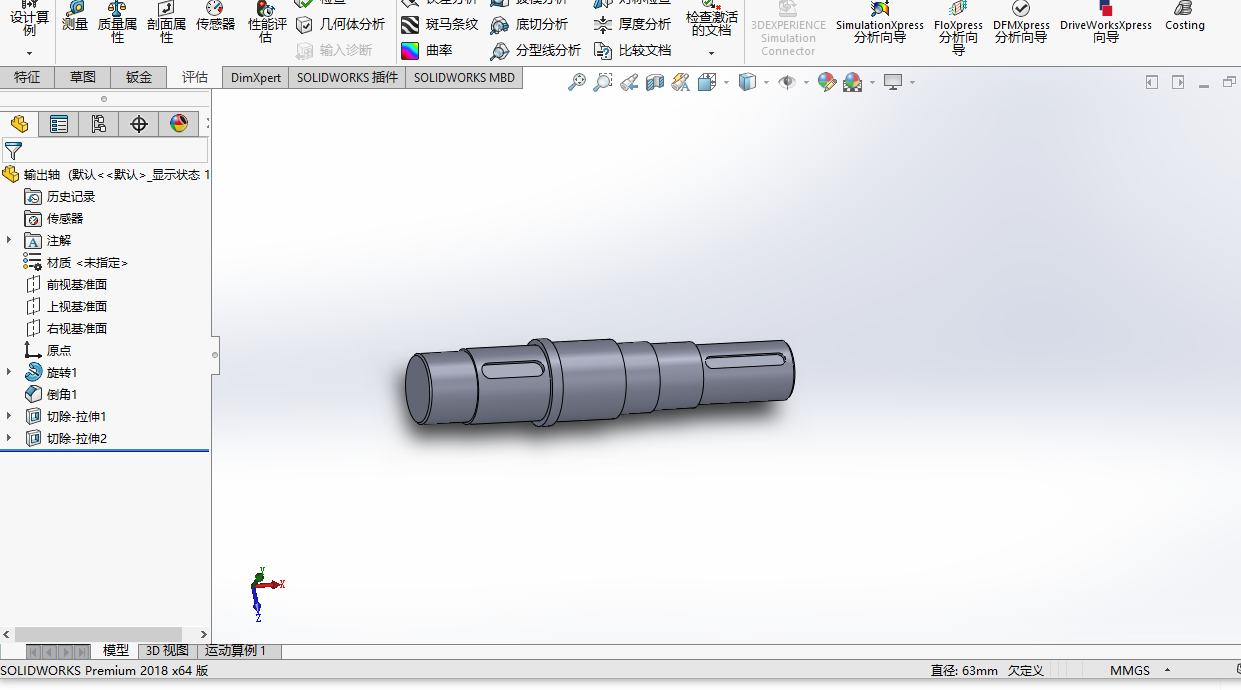This screenshot has width=1241, height=690.
Task: Switch to the 运动算例 1 tab
Action: pos(239,651)
